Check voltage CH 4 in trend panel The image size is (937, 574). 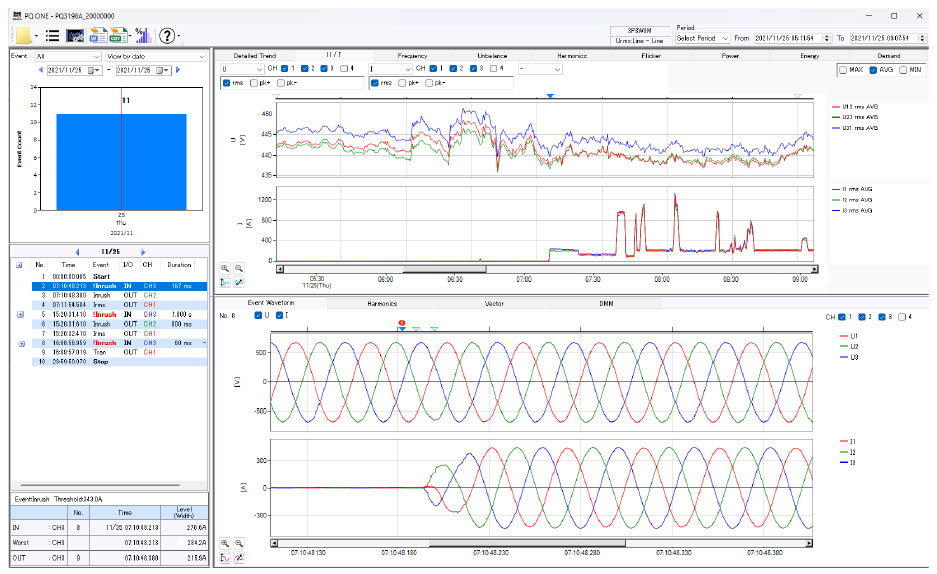342,69
